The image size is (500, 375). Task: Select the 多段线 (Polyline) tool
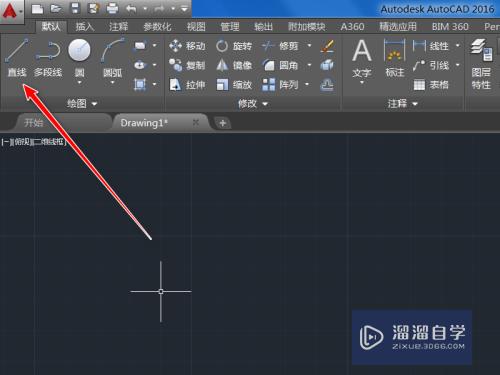(x=48, y=57)
